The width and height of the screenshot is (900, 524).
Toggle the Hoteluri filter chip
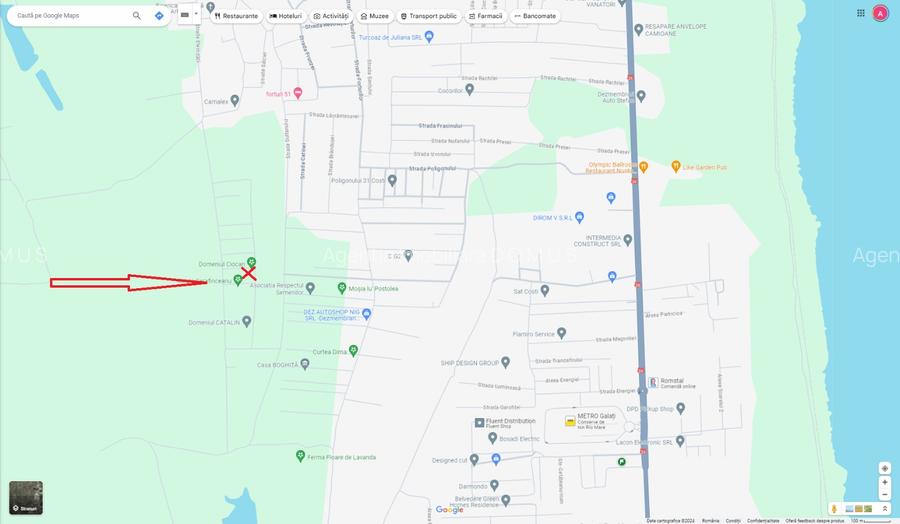pos(286,16)
